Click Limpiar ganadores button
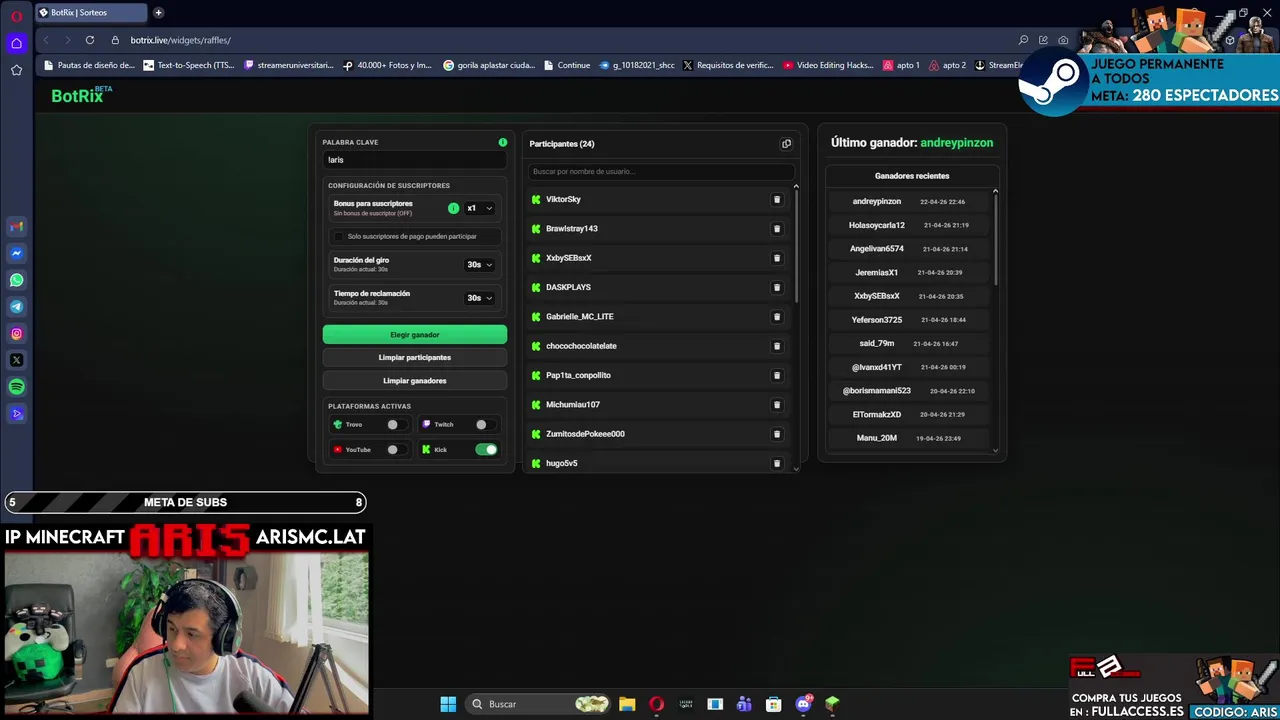The height and width of the screenshot is (720, 1280). tap(415, 381)
